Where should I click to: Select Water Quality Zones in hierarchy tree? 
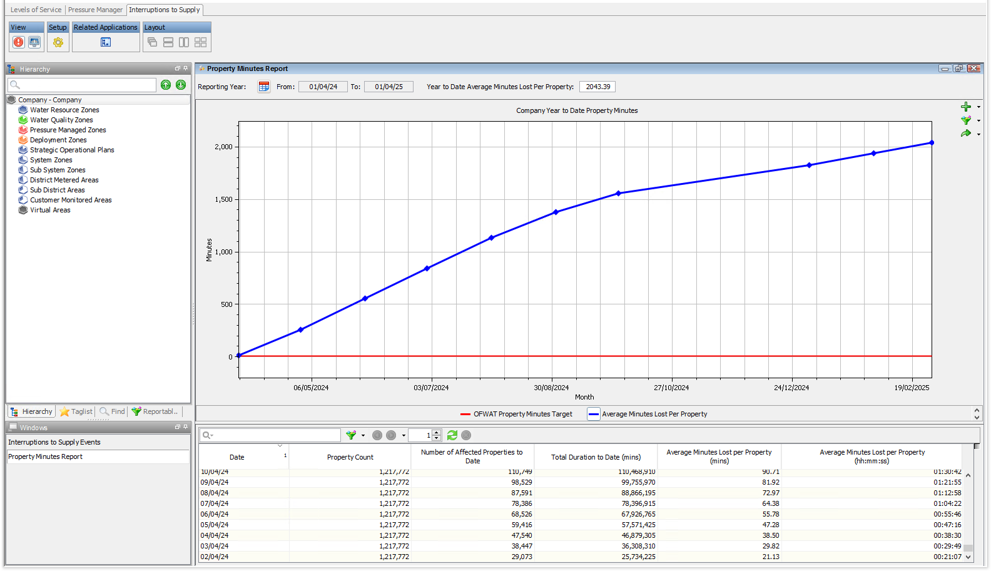(61, 120)
